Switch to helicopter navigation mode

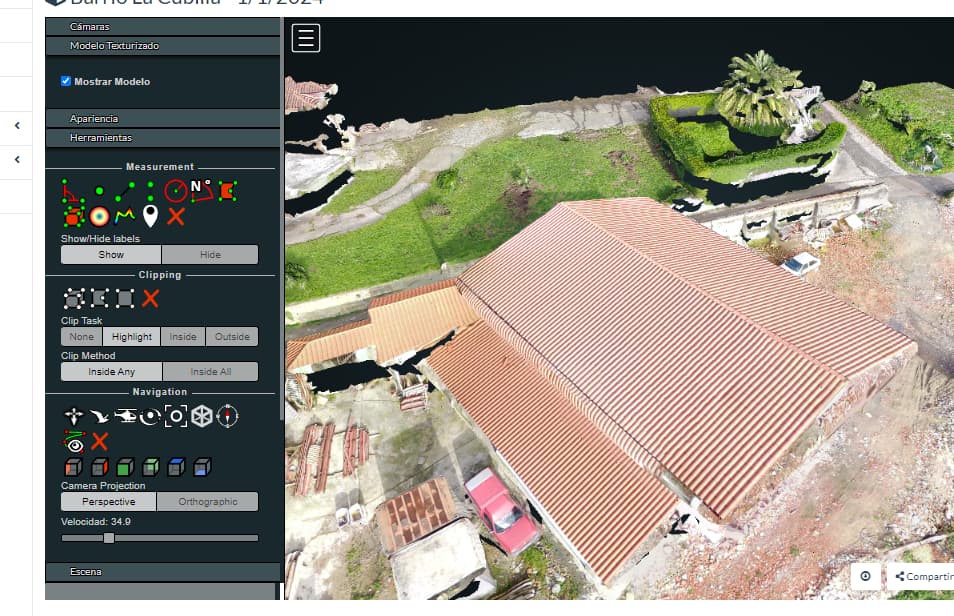126,416
